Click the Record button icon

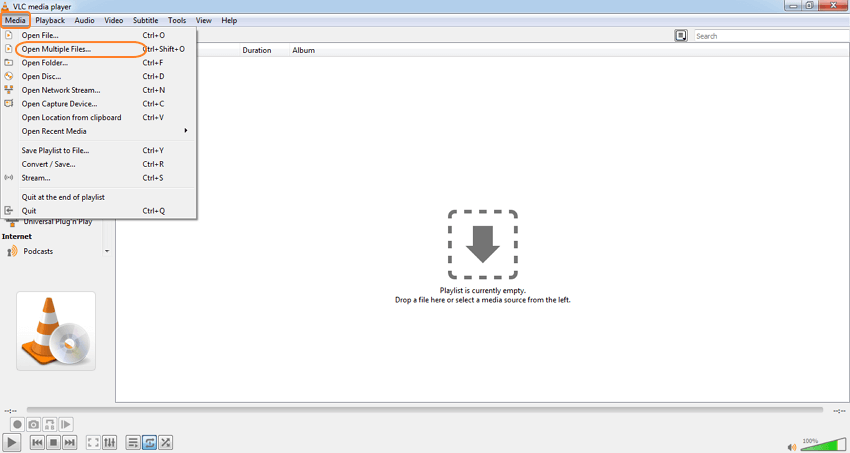coord(17,425)
